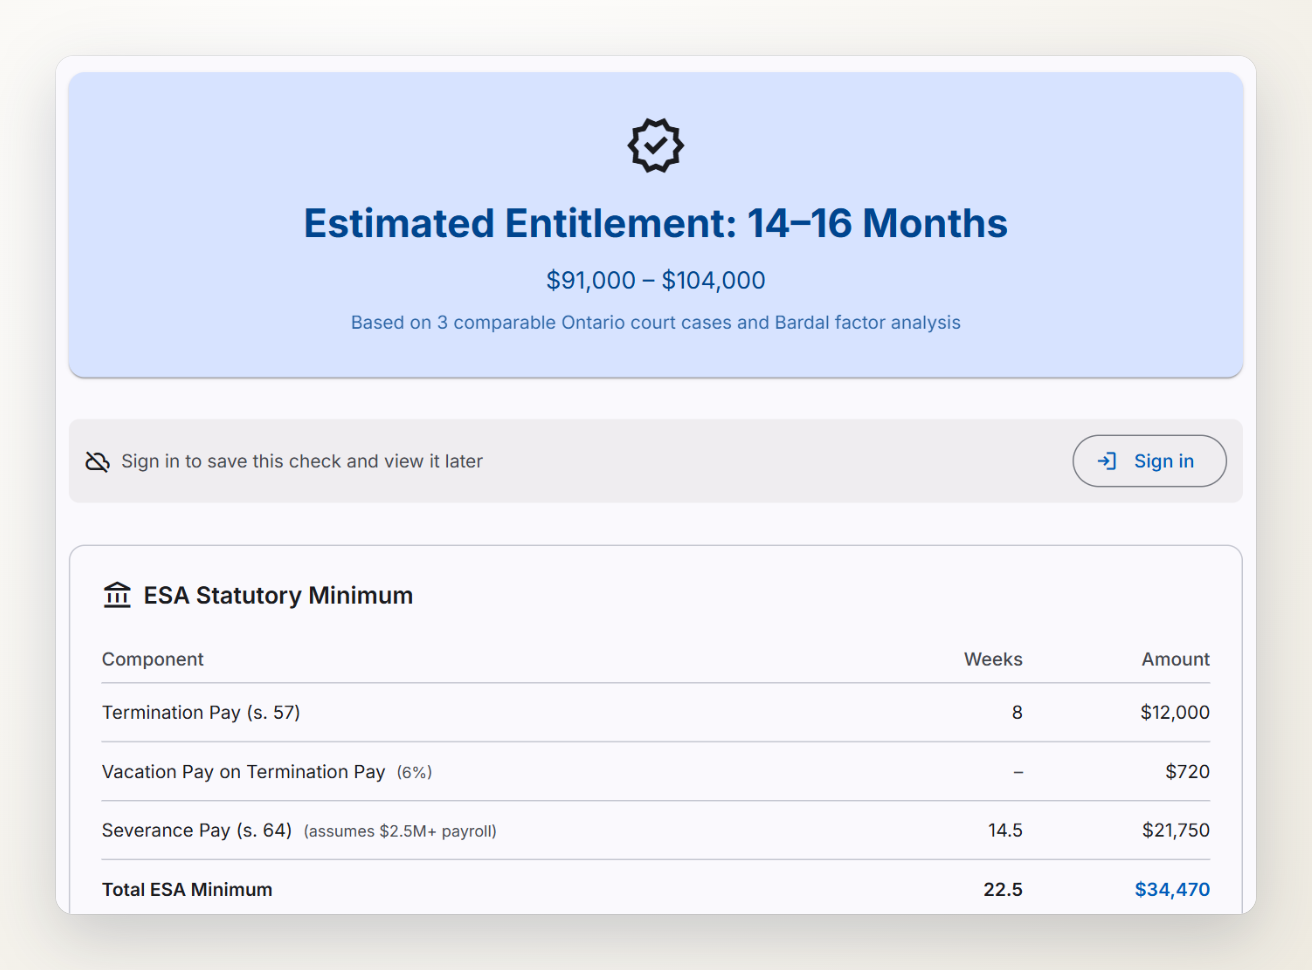Viewport: 1312px width, 970px height.
Task: Click 'Termination Pay (s. 57)' row label
Action: pyautogui.click(x=201, y=712)
